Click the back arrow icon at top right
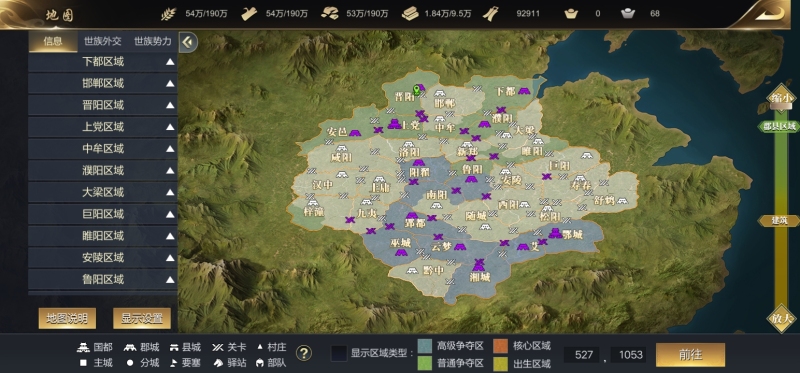Image resolution: width=800 pixels, height=373 pixels. (x=769, y=14)
